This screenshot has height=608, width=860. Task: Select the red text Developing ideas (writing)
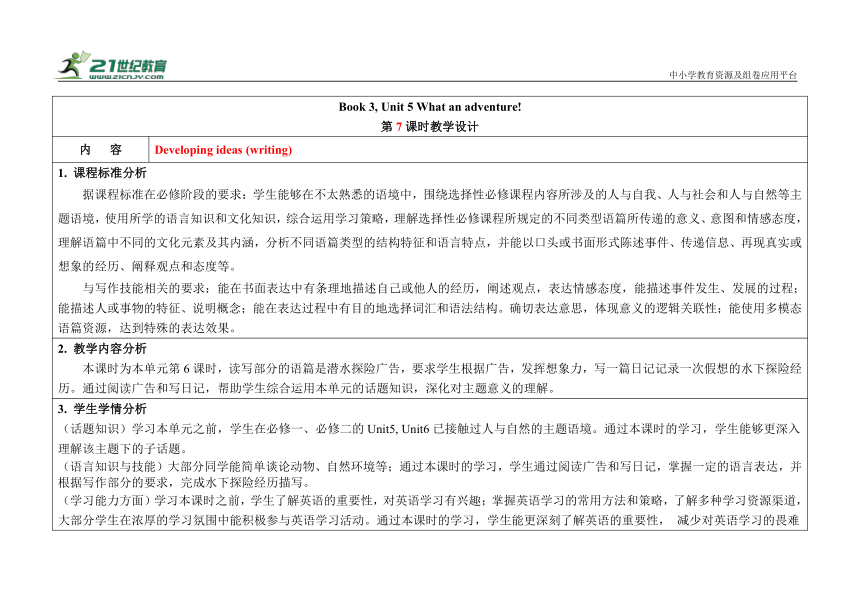(x=223, y=150)
